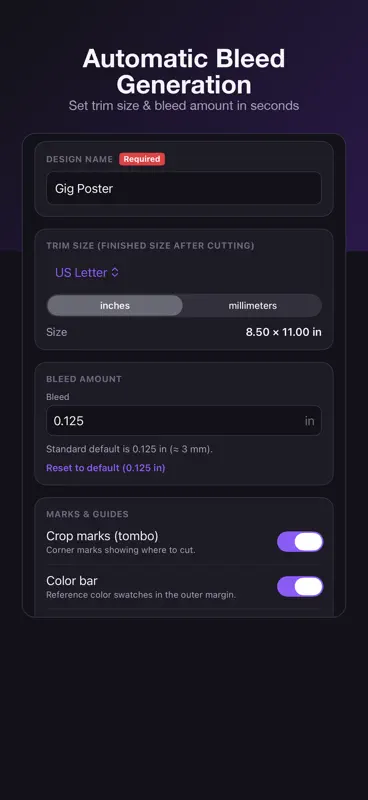The height and width of the screenshot is (800, 368).
Task: Click the red Required badge
Action: click(x=142, y=159)
